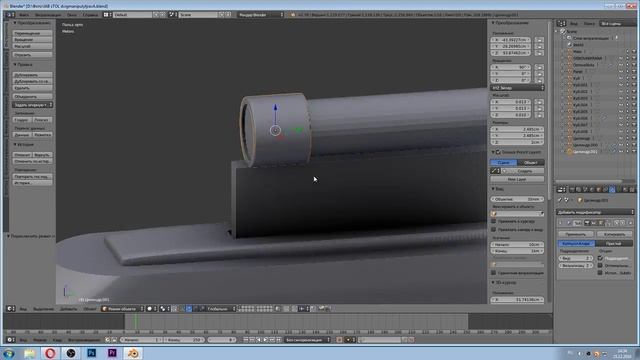Open the Файл menu

24,15
